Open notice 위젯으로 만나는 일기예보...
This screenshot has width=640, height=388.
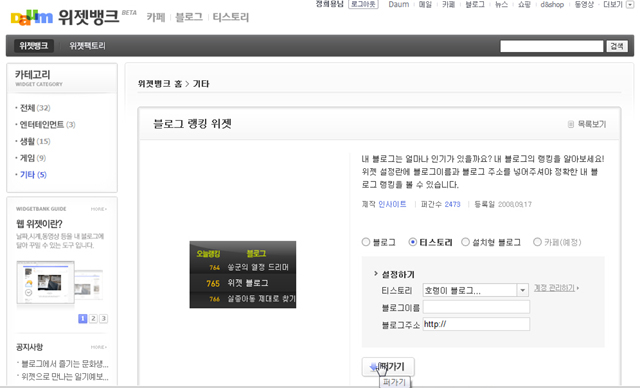coord(65,376)
